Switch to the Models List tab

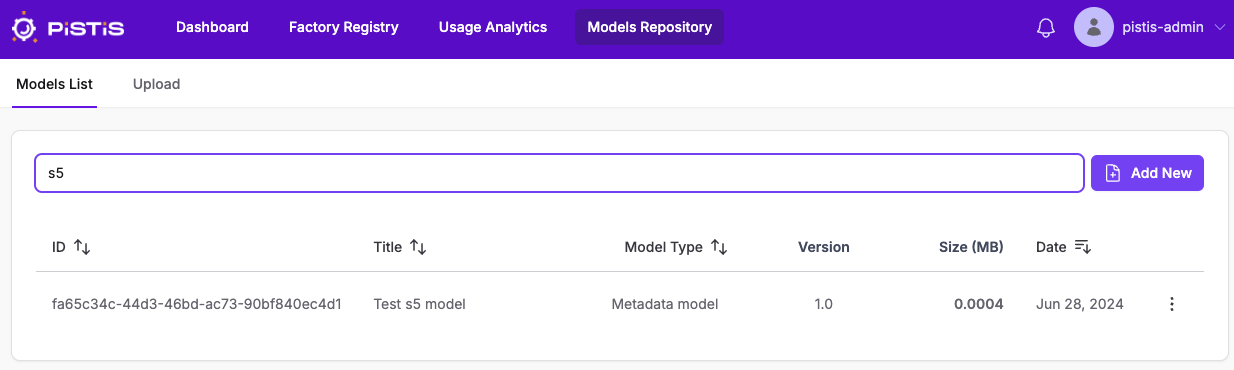pyautogui.click(x=55, y=84)
